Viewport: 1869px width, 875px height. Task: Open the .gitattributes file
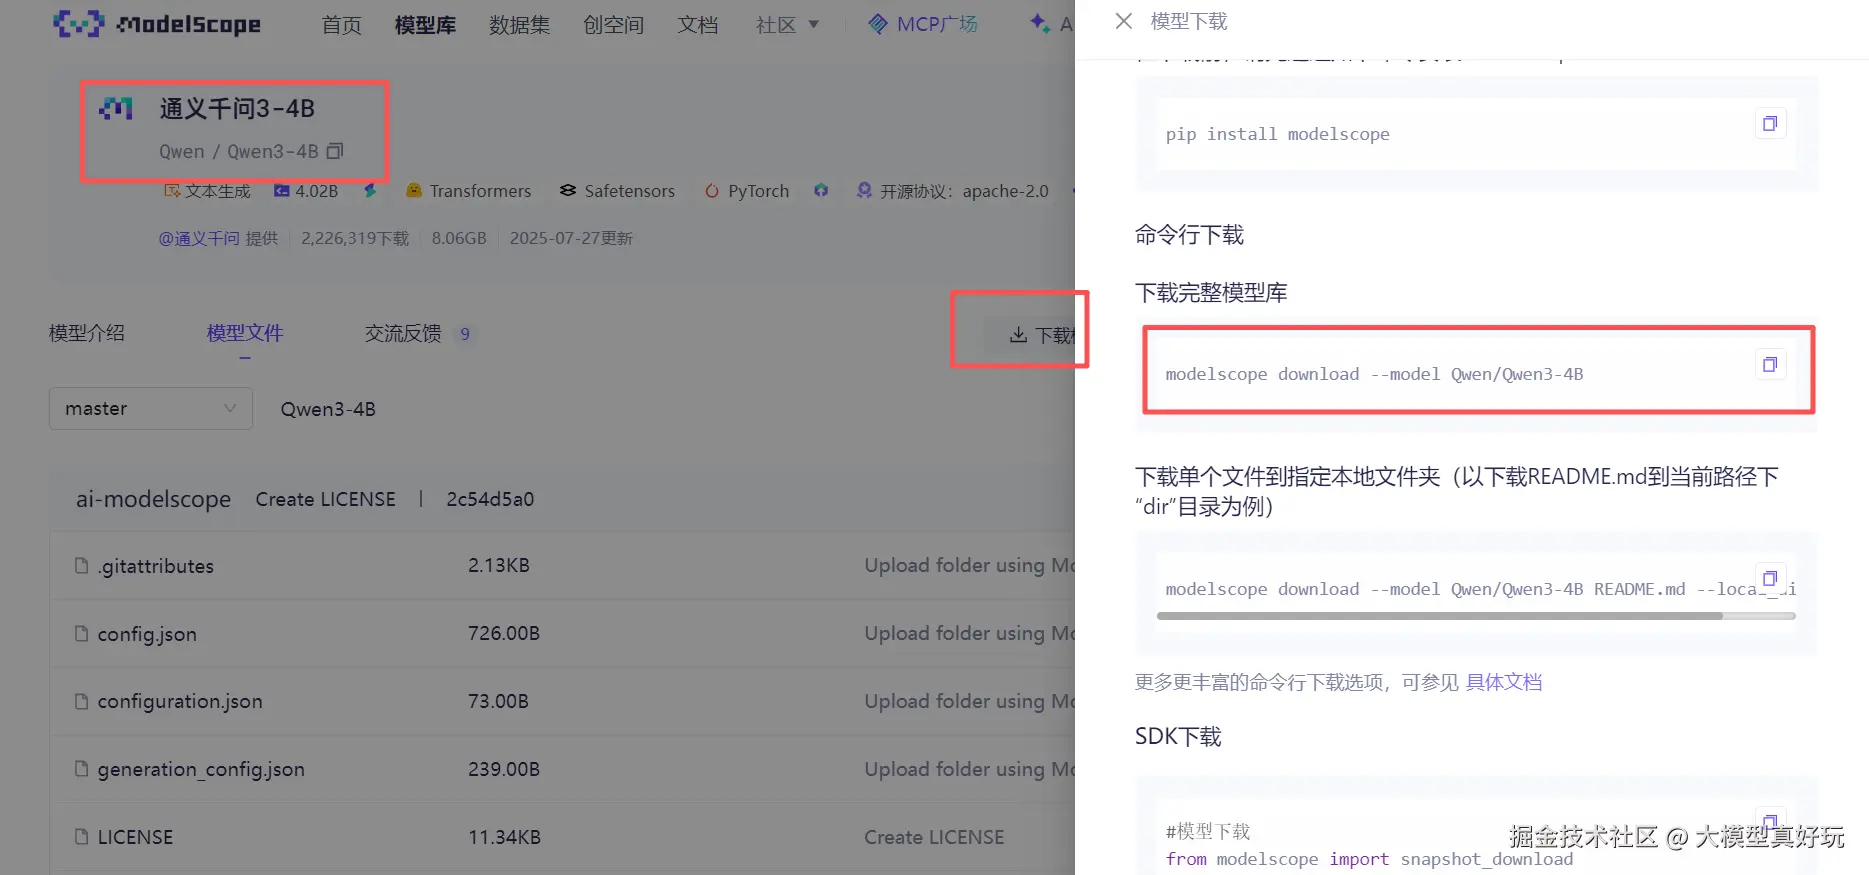click(x=156, y=566)
